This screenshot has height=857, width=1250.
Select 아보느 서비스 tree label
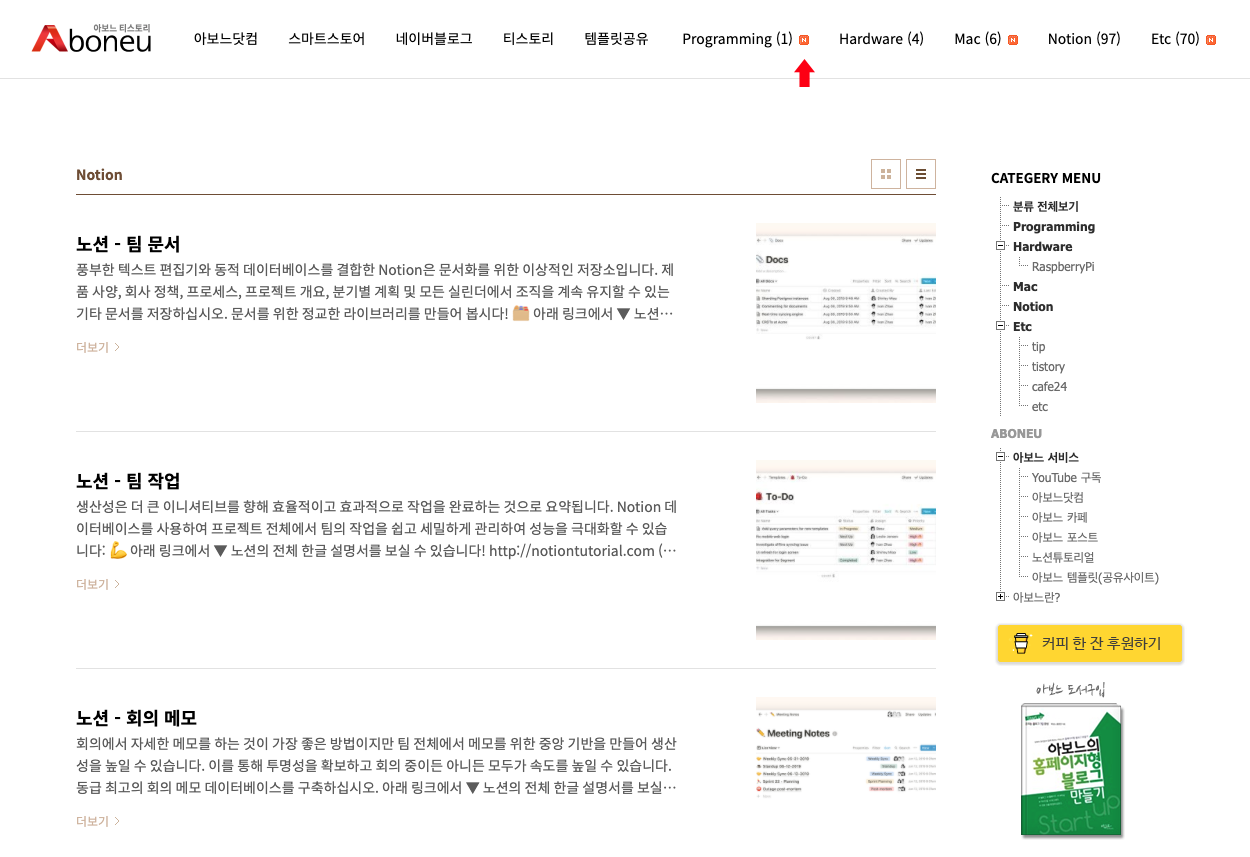pos(1046,457)
